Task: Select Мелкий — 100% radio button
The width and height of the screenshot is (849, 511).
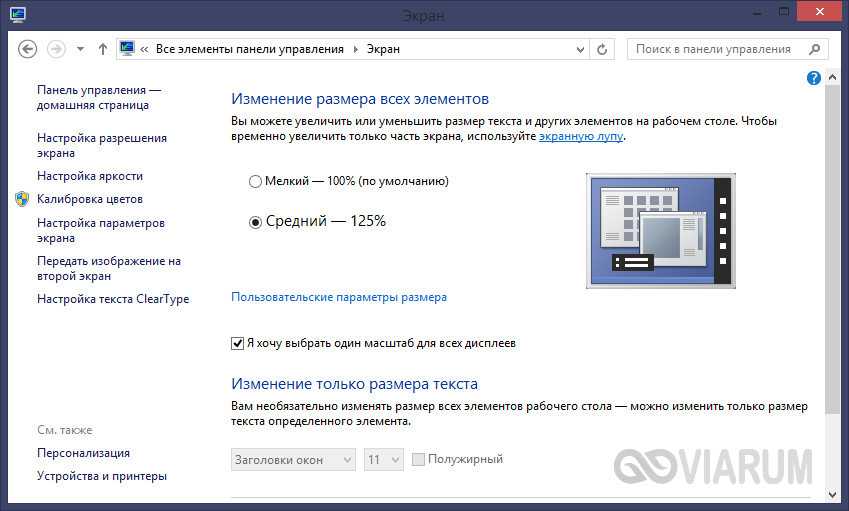Action: 255,181
